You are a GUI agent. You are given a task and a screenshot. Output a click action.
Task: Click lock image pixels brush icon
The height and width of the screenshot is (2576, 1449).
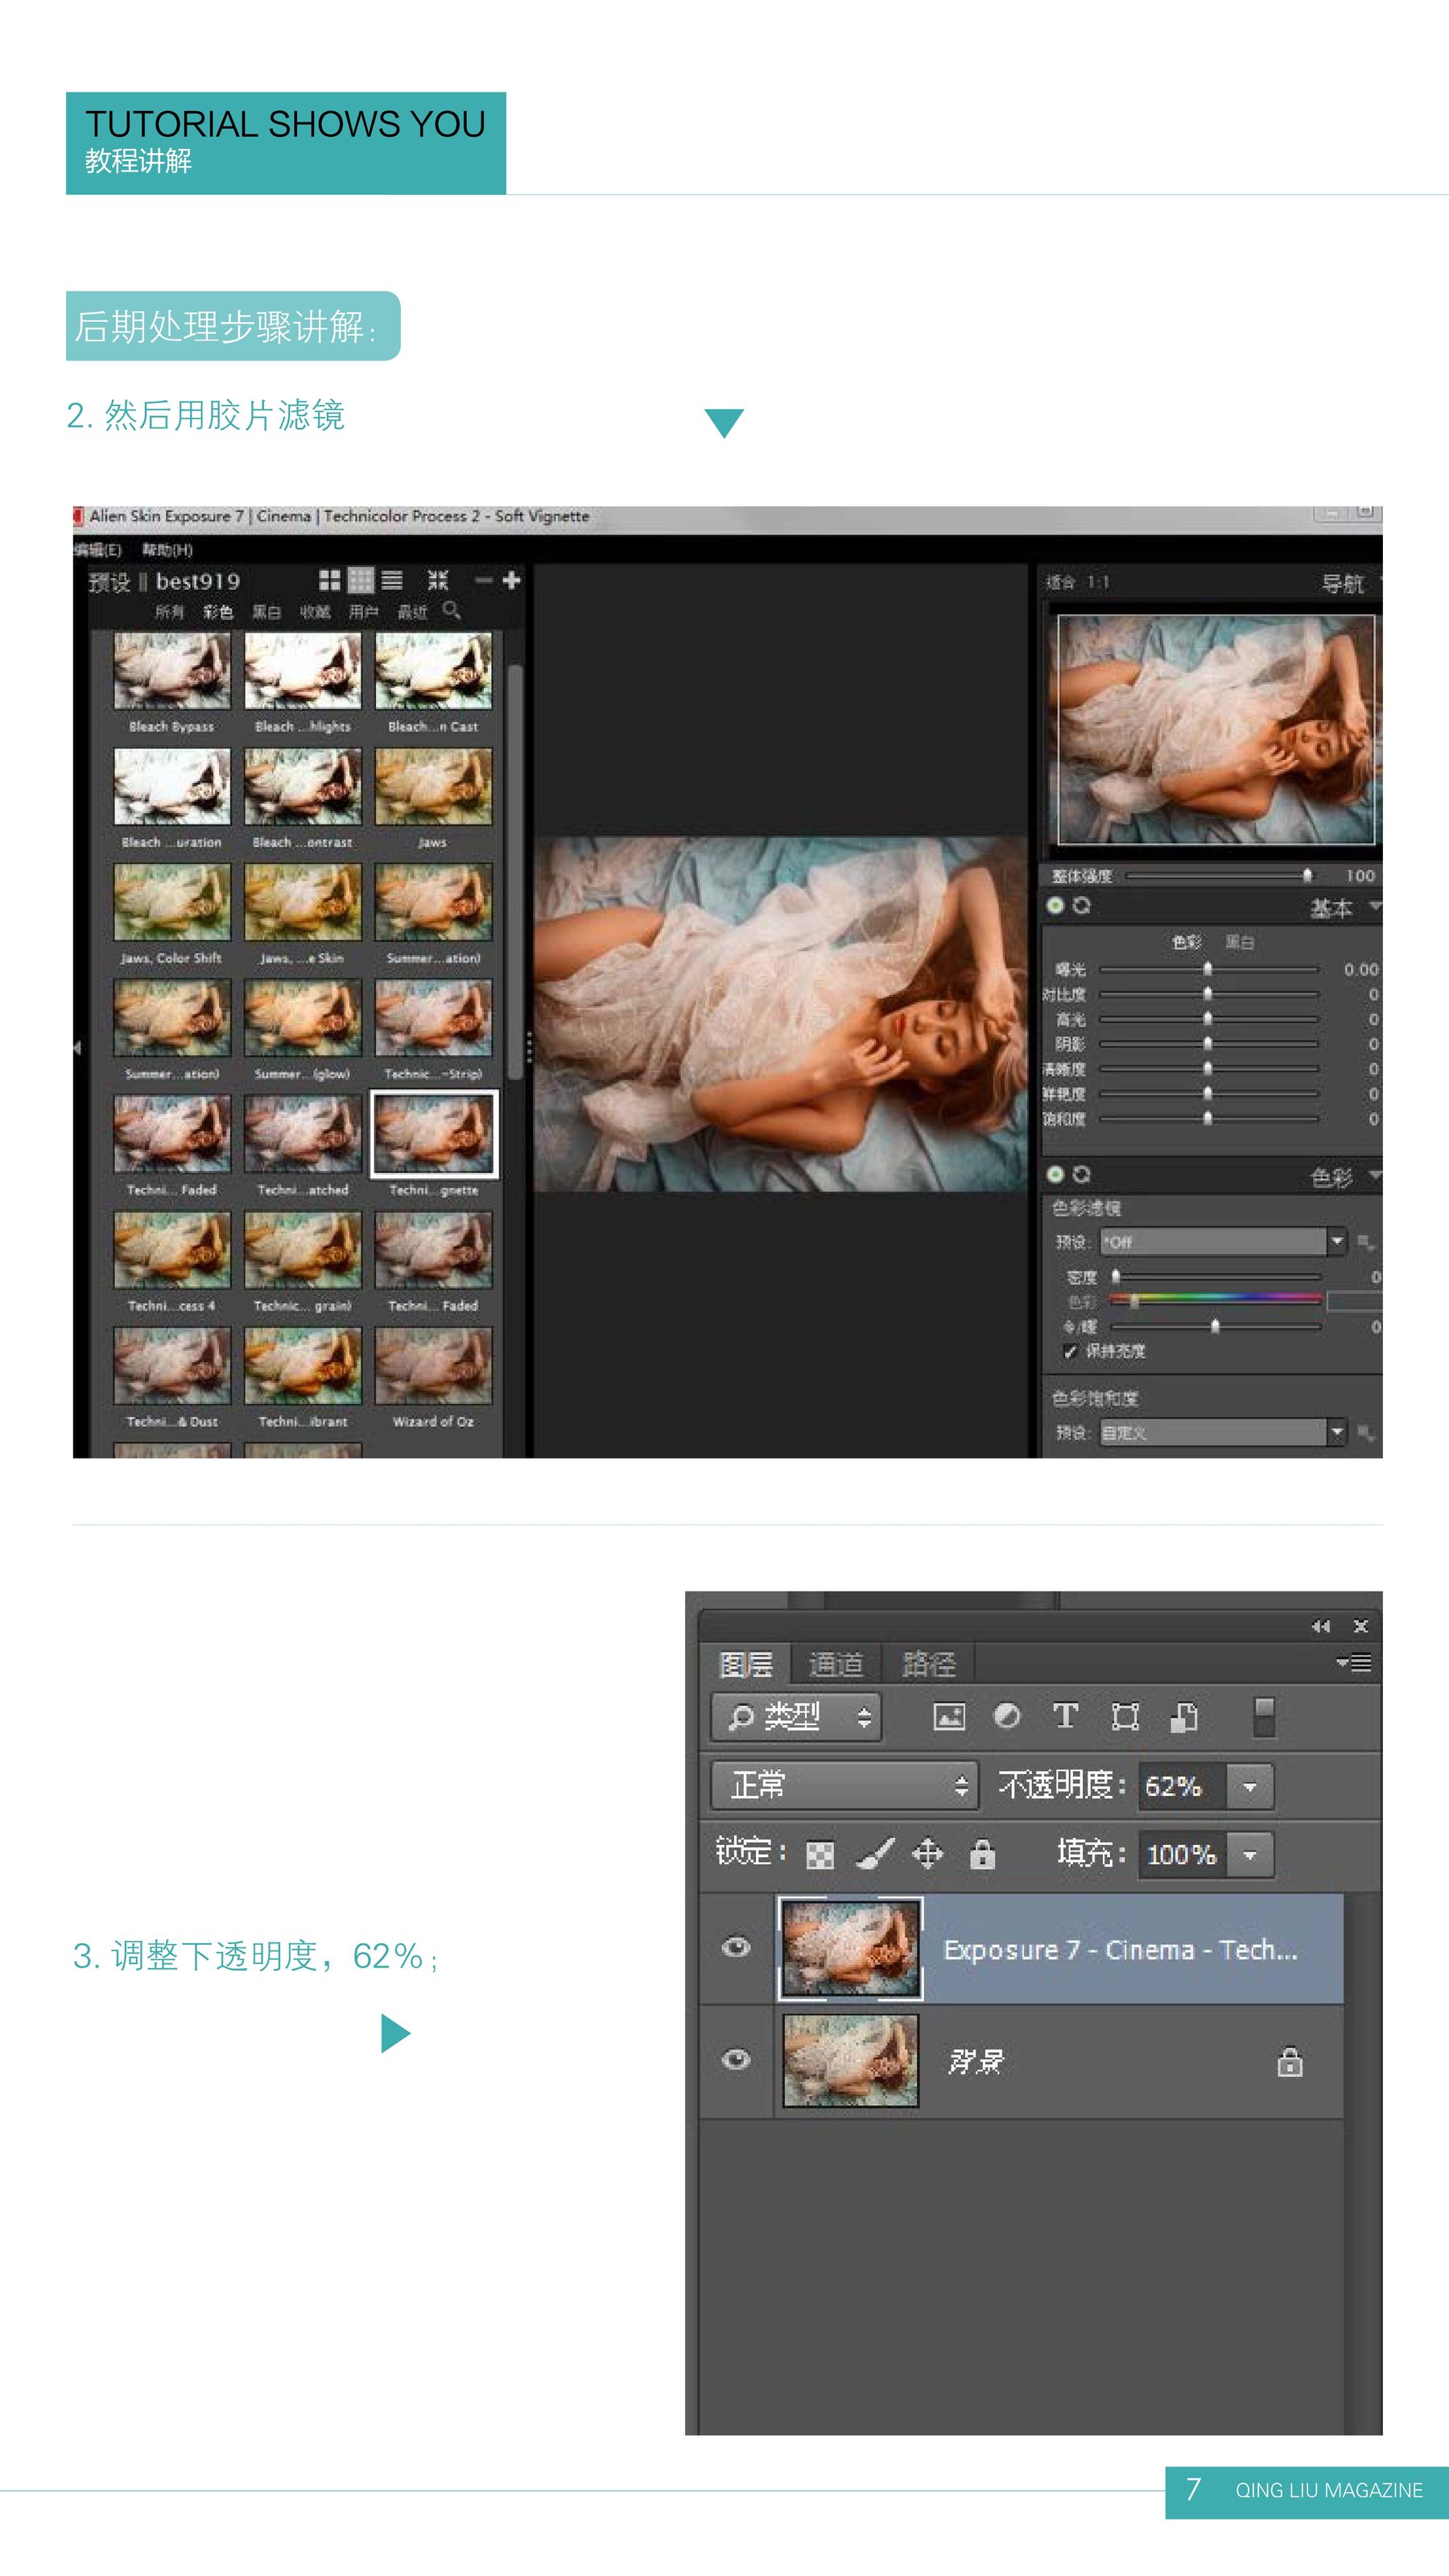(x=875, y=1854)
